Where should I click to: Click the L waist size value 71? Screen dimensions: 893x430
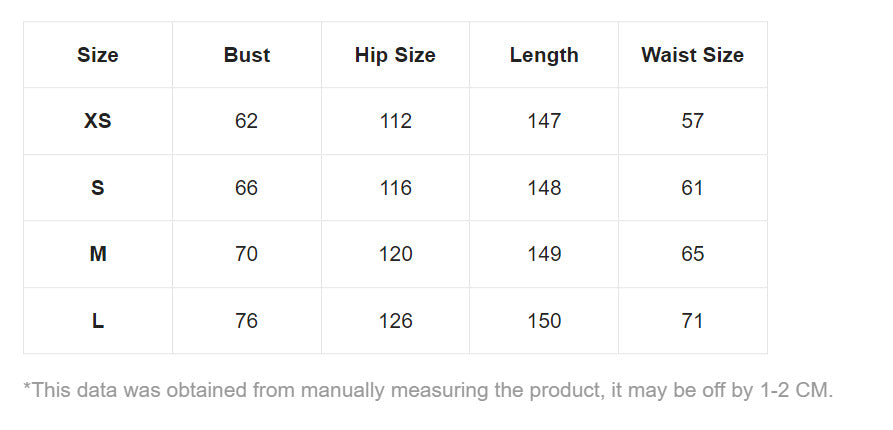click(x=693, y=321)
